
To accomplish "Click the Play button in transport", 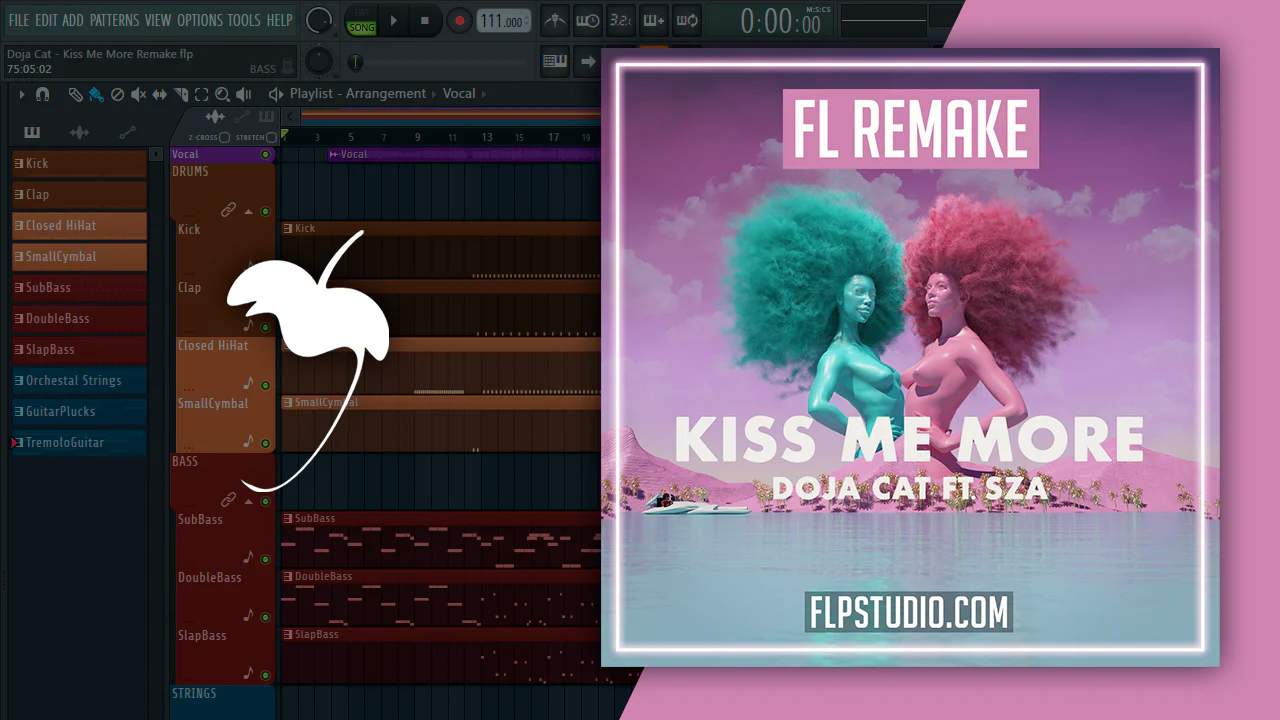I will coord(393,20).
